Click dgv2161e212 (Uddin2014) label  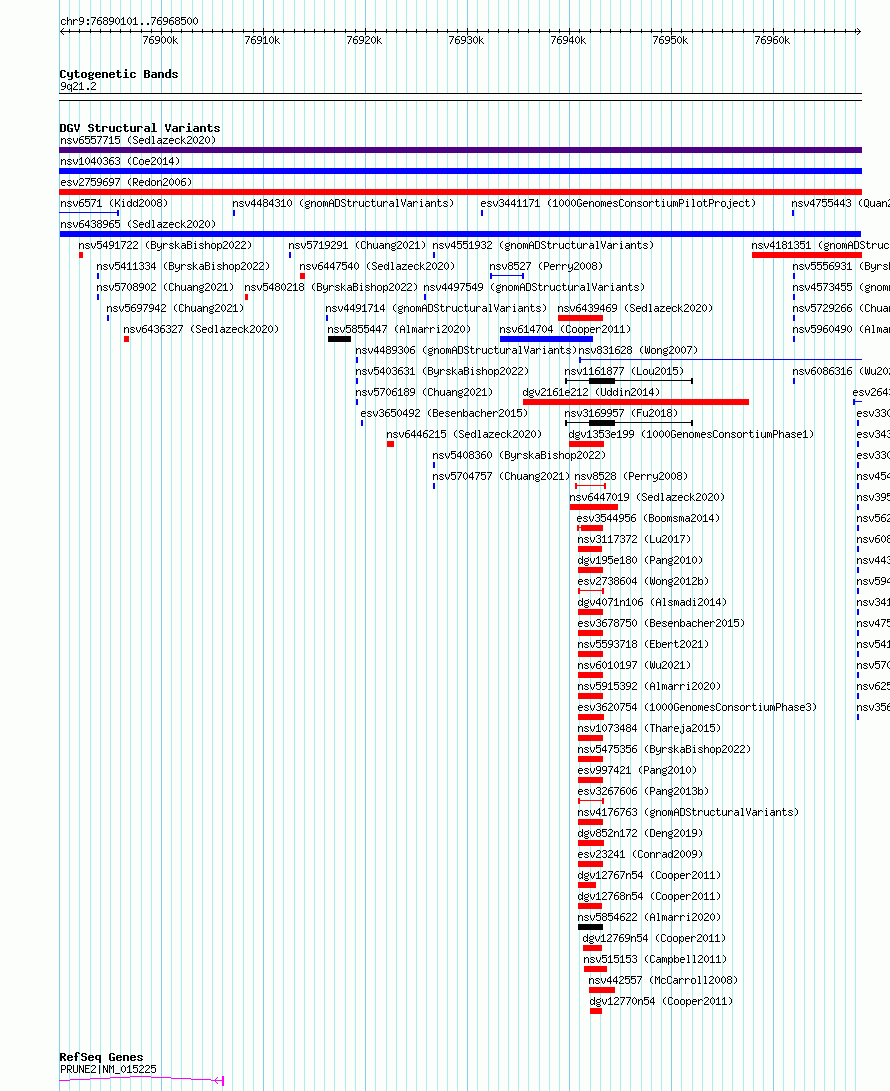591,392
